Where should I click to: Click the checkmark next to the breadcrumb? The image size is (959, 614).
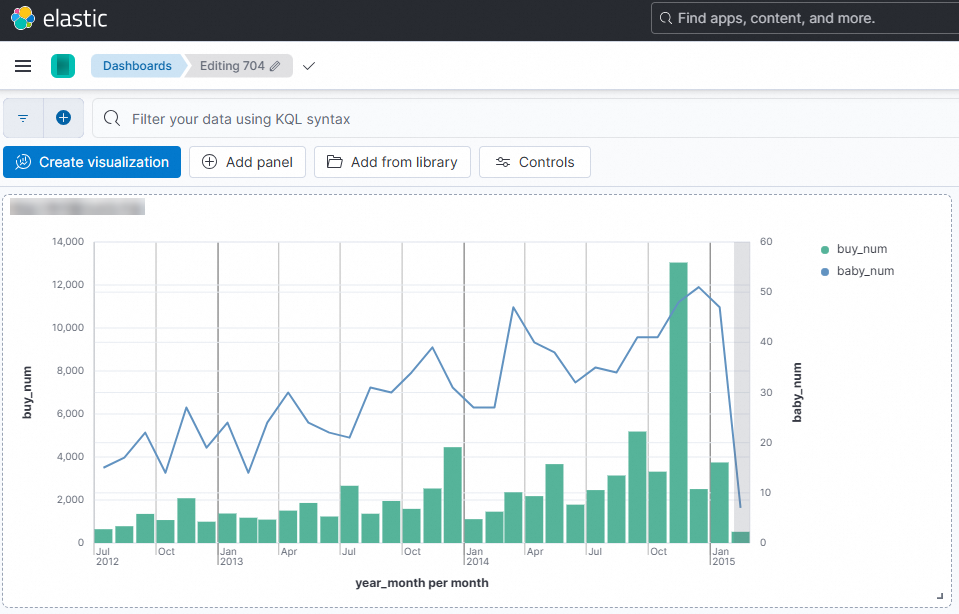click(309, 66)
